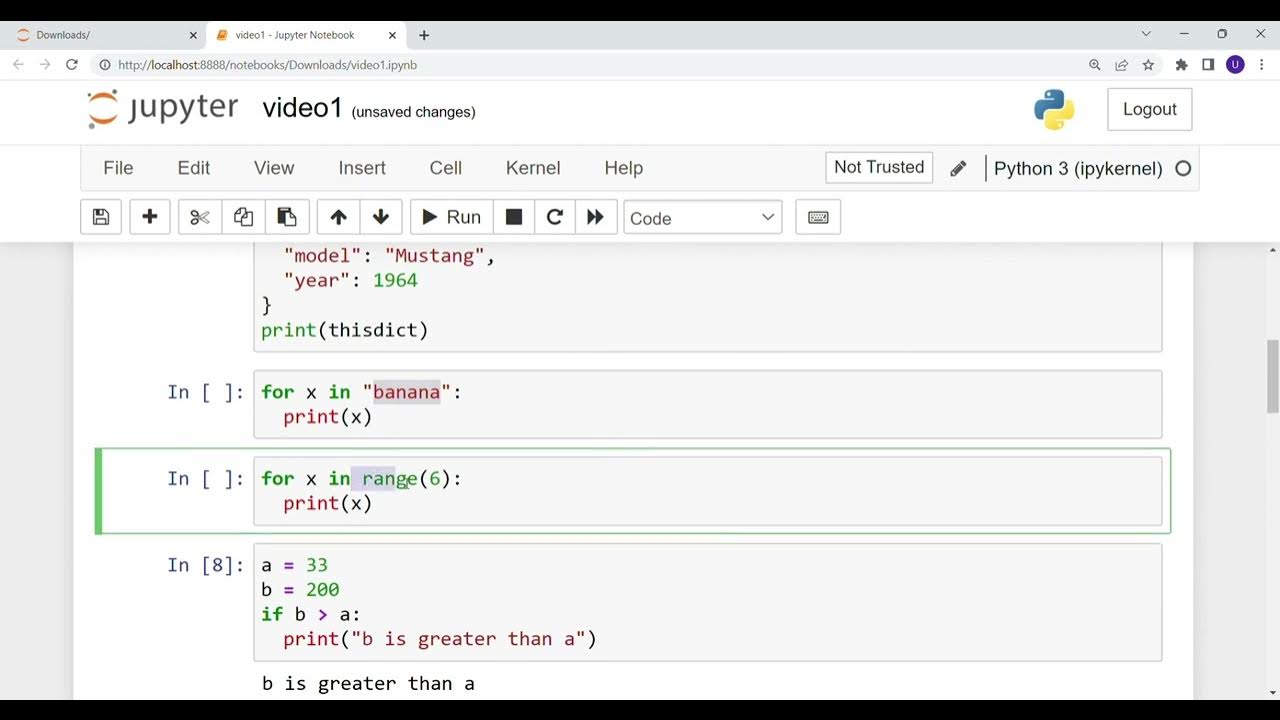Click the Logout button
This screenshot has height=720, width=1280.
pyautogui.click(x=1150, y=109)
